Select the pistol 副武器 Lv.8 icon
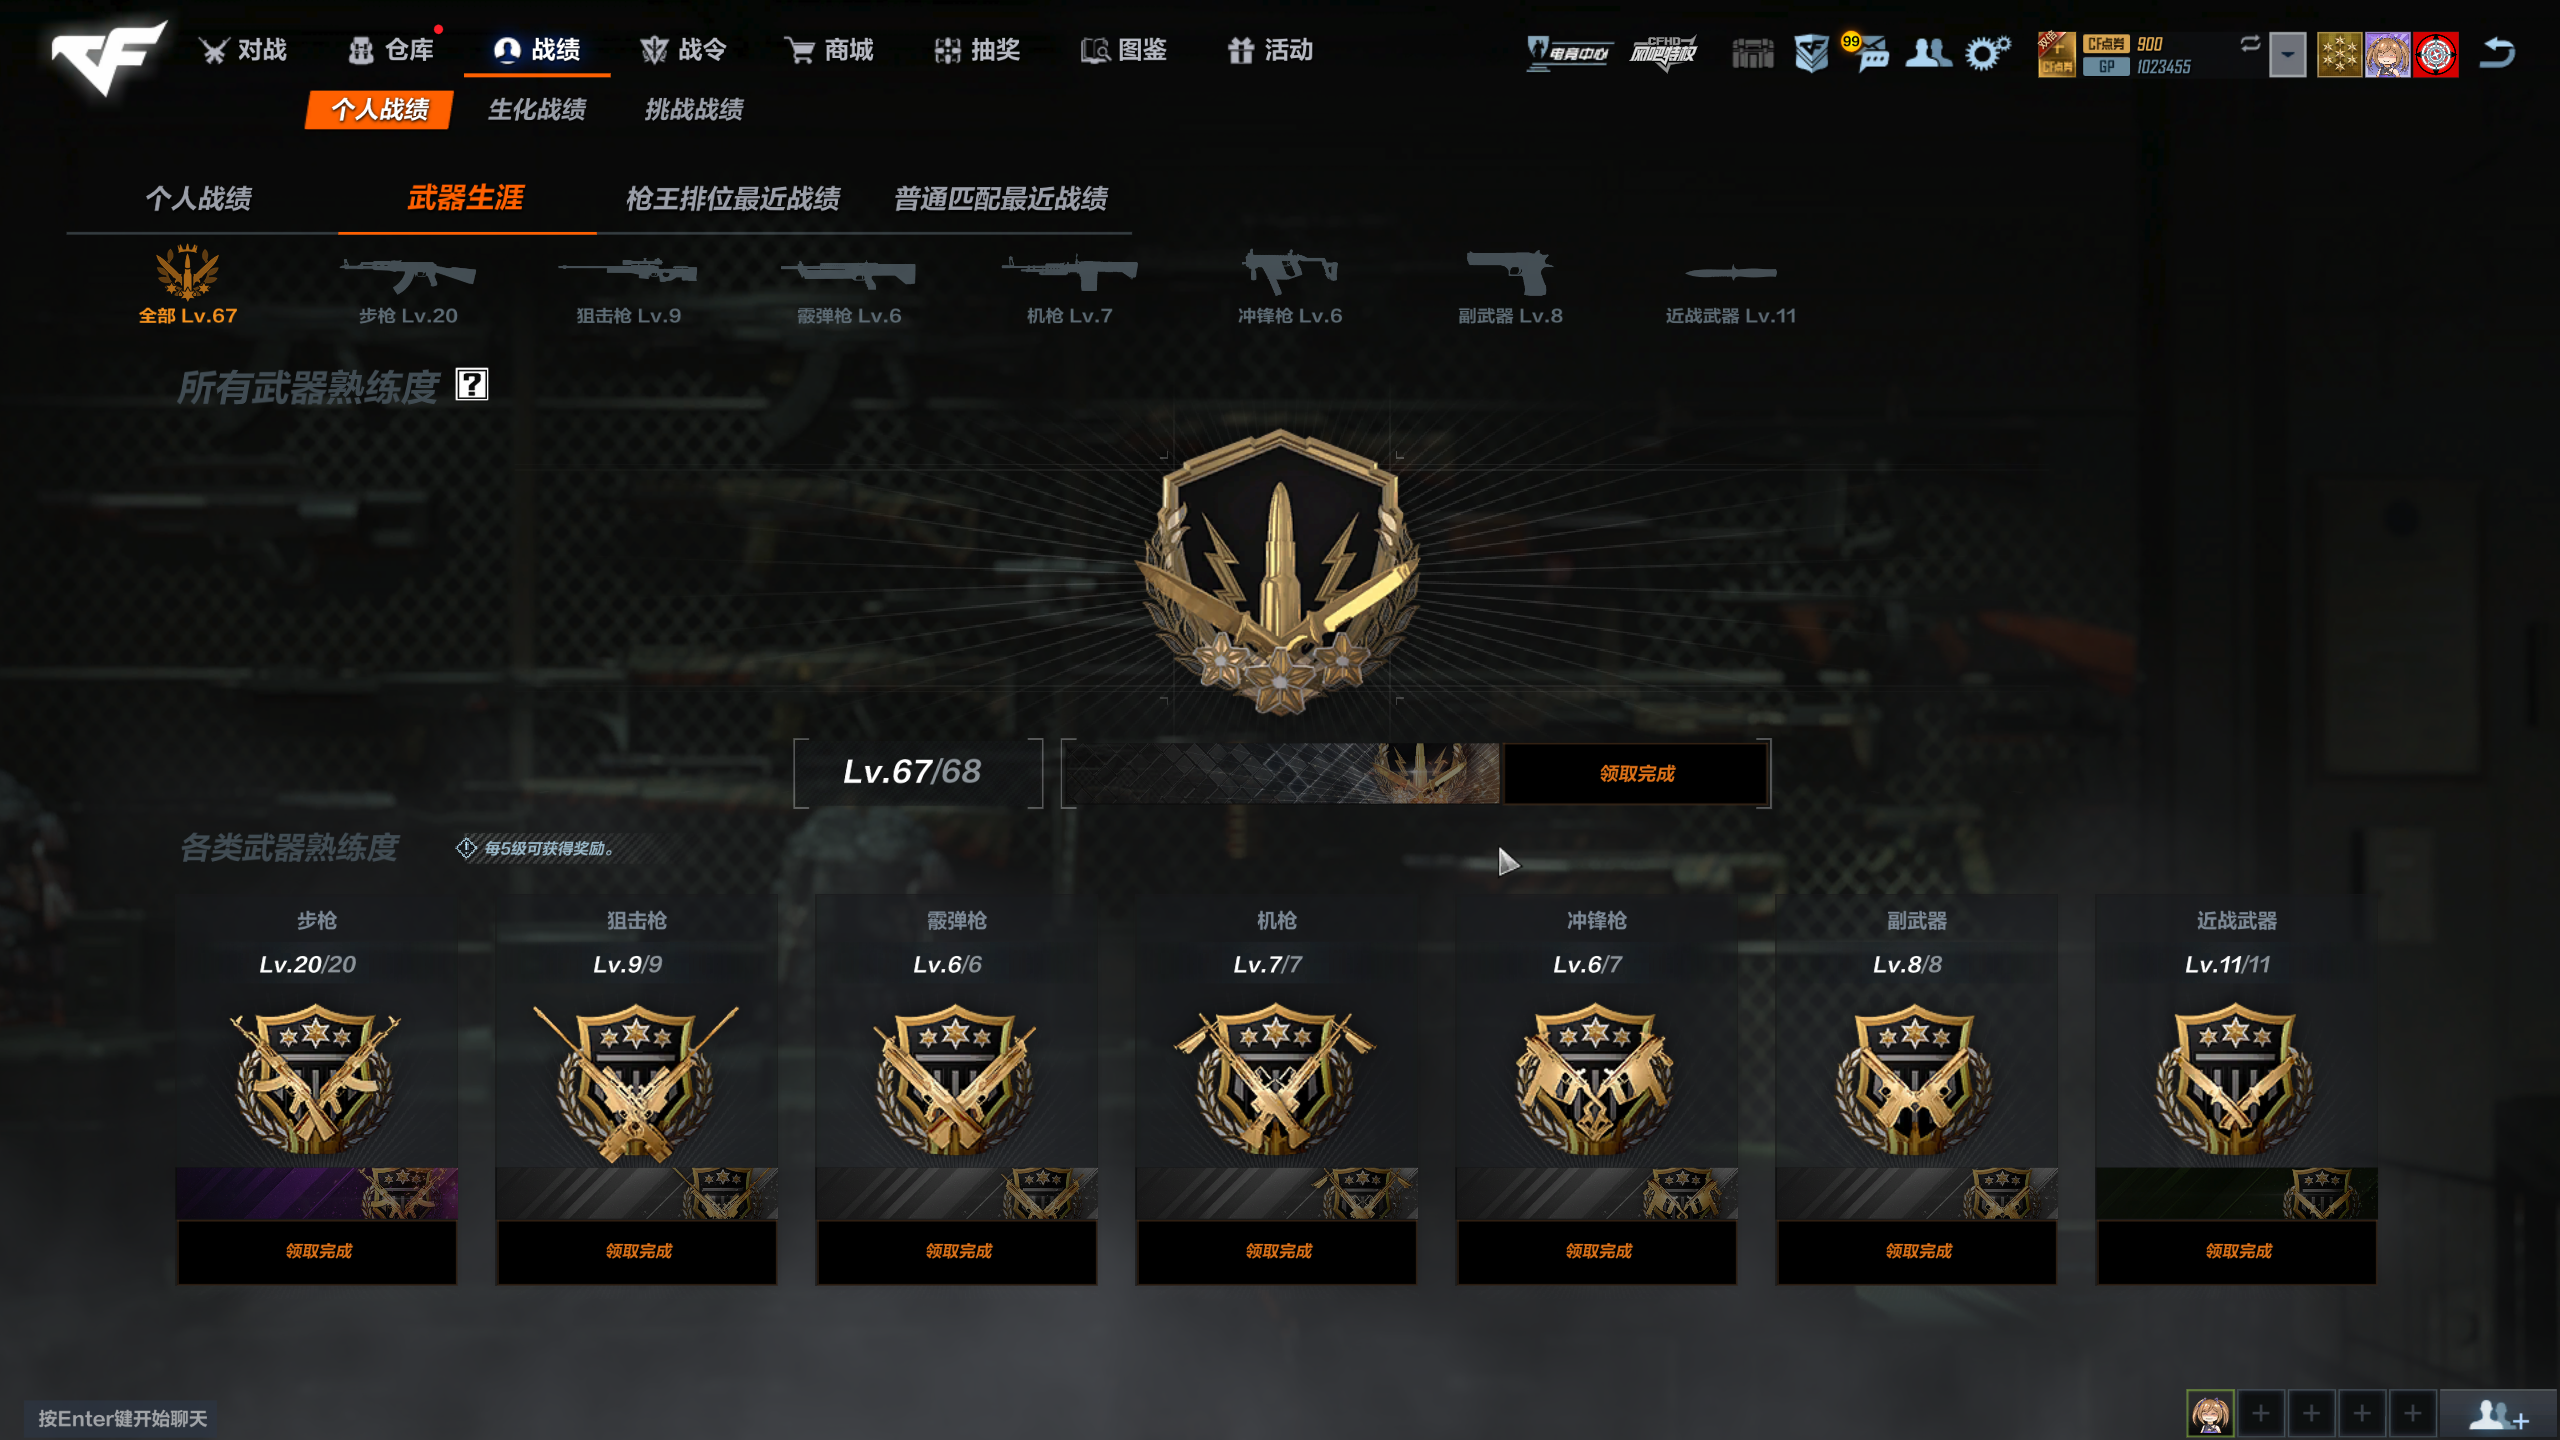2560x1440 pixels. point(1510,285)
